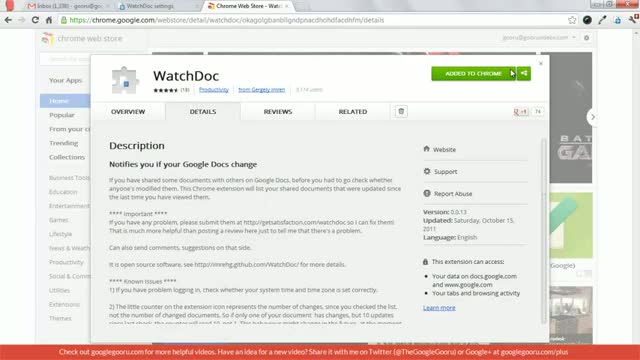640x360 pixels.
Task: Select the Details tab
Action: 203,111
